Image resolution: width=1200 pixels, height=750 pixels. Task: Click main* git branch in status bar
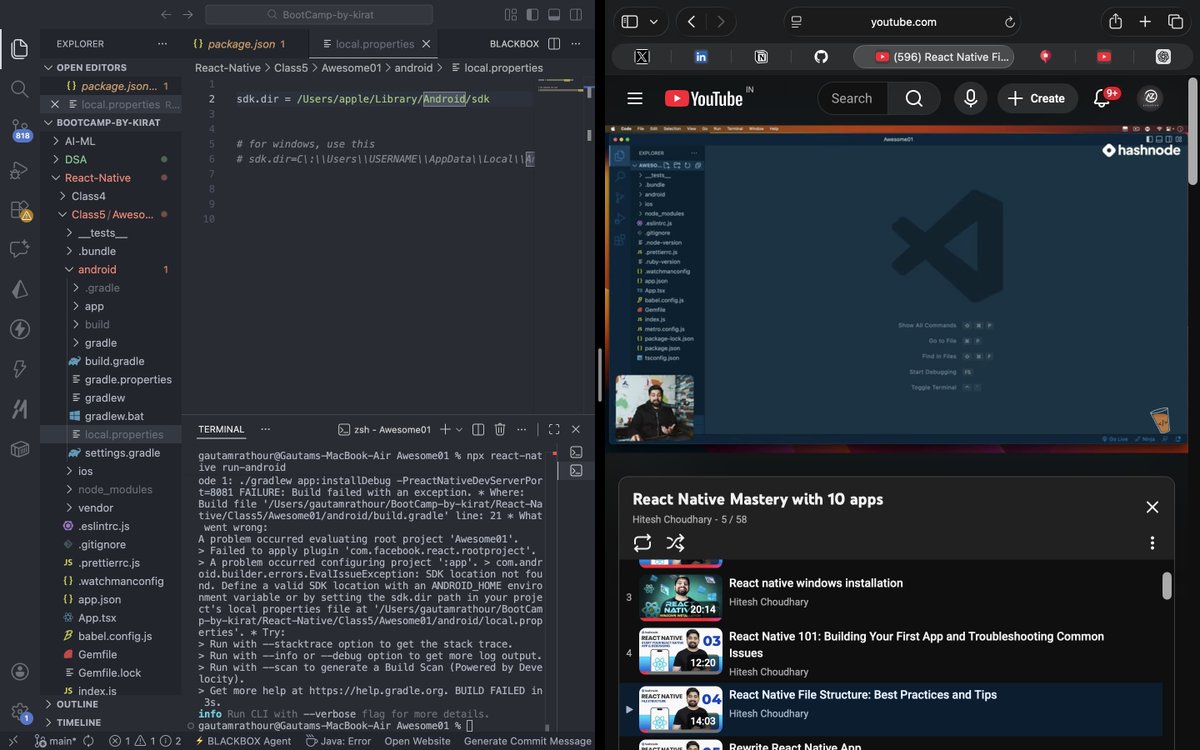tap(56, 741)
